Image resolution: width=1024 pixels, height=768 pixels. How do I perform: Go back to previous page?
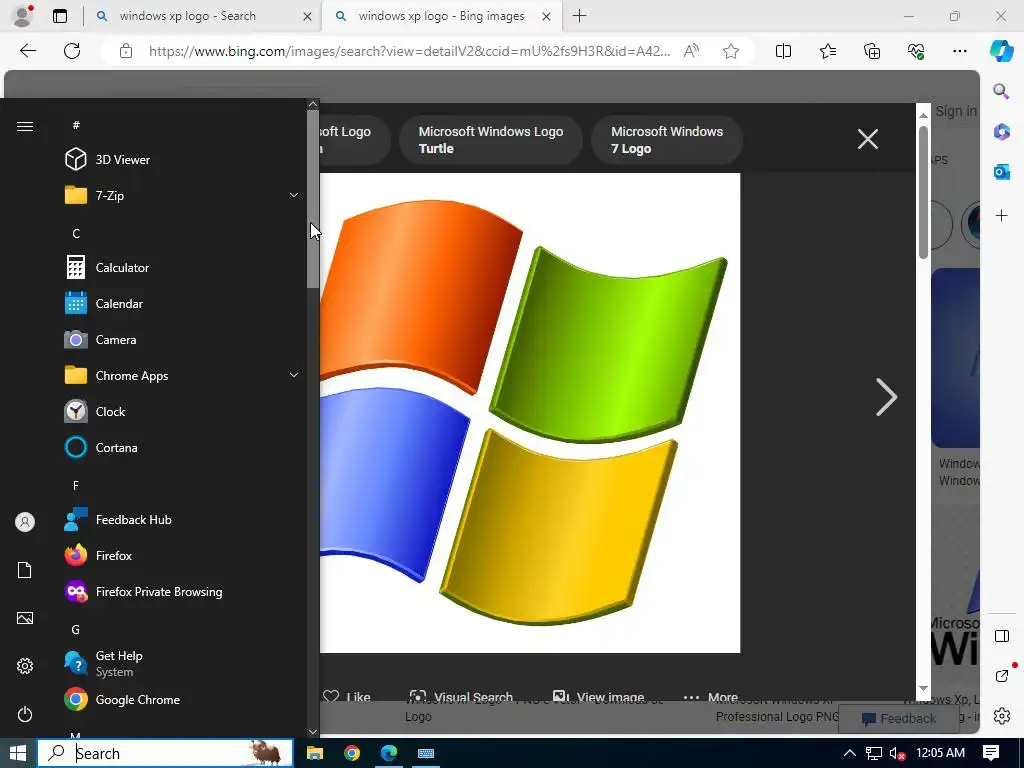(27, 51)
